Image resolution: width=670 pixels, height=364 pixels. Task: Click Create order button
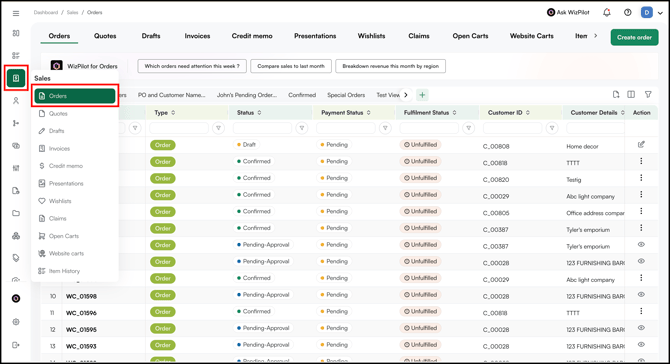point(634,37)
